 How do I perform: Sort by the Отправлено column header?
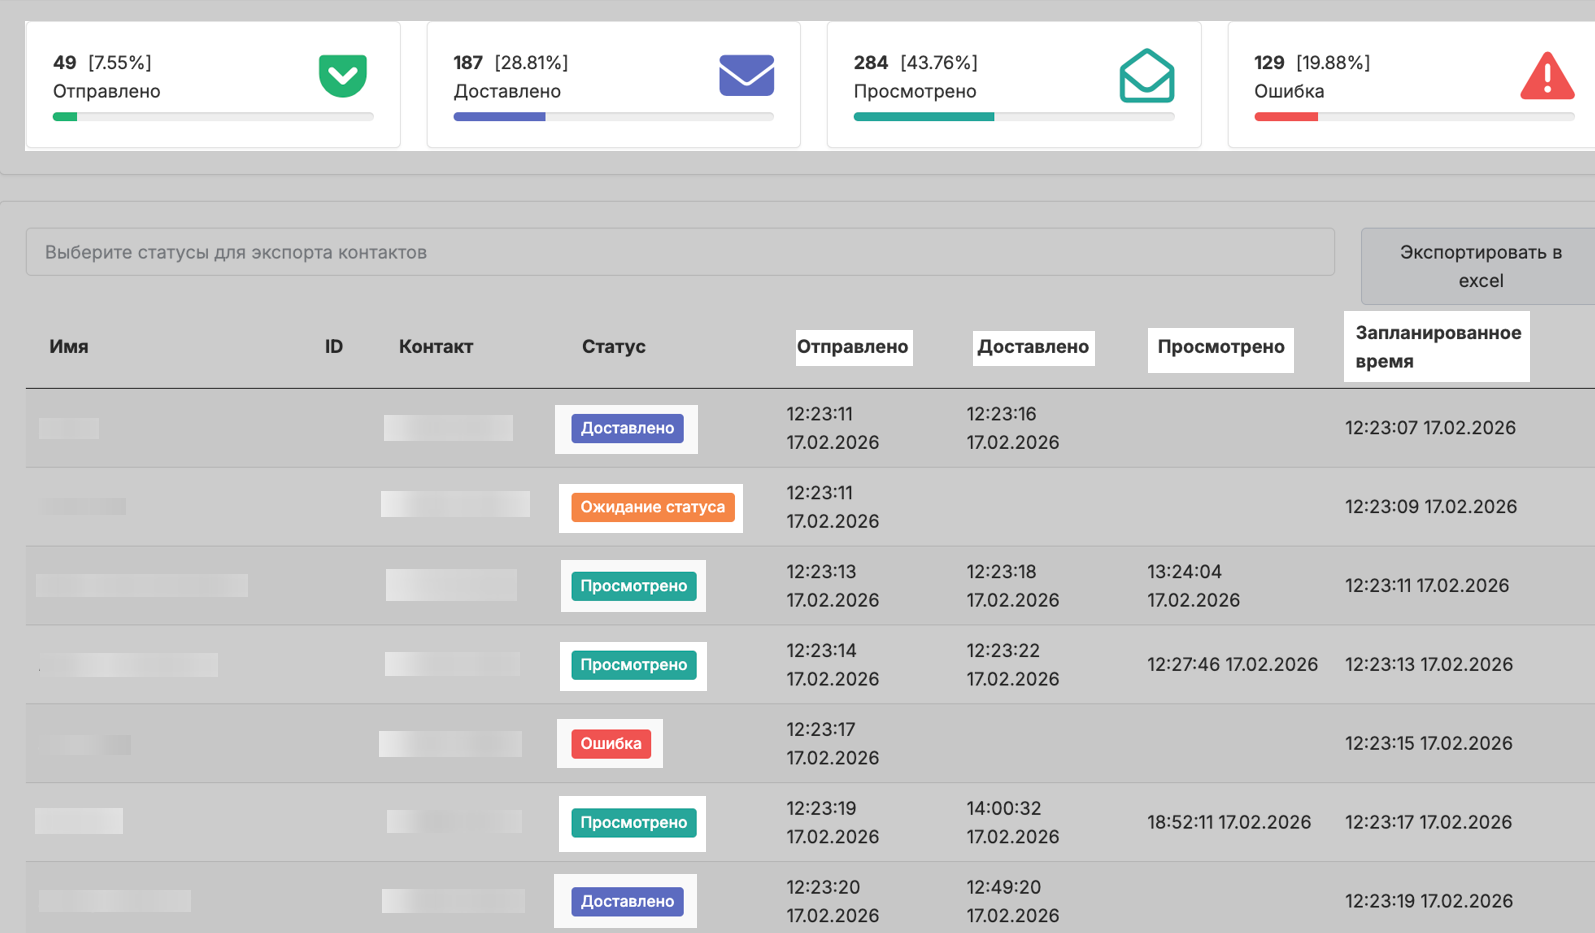pyautogui.click(x=853, y=347)
